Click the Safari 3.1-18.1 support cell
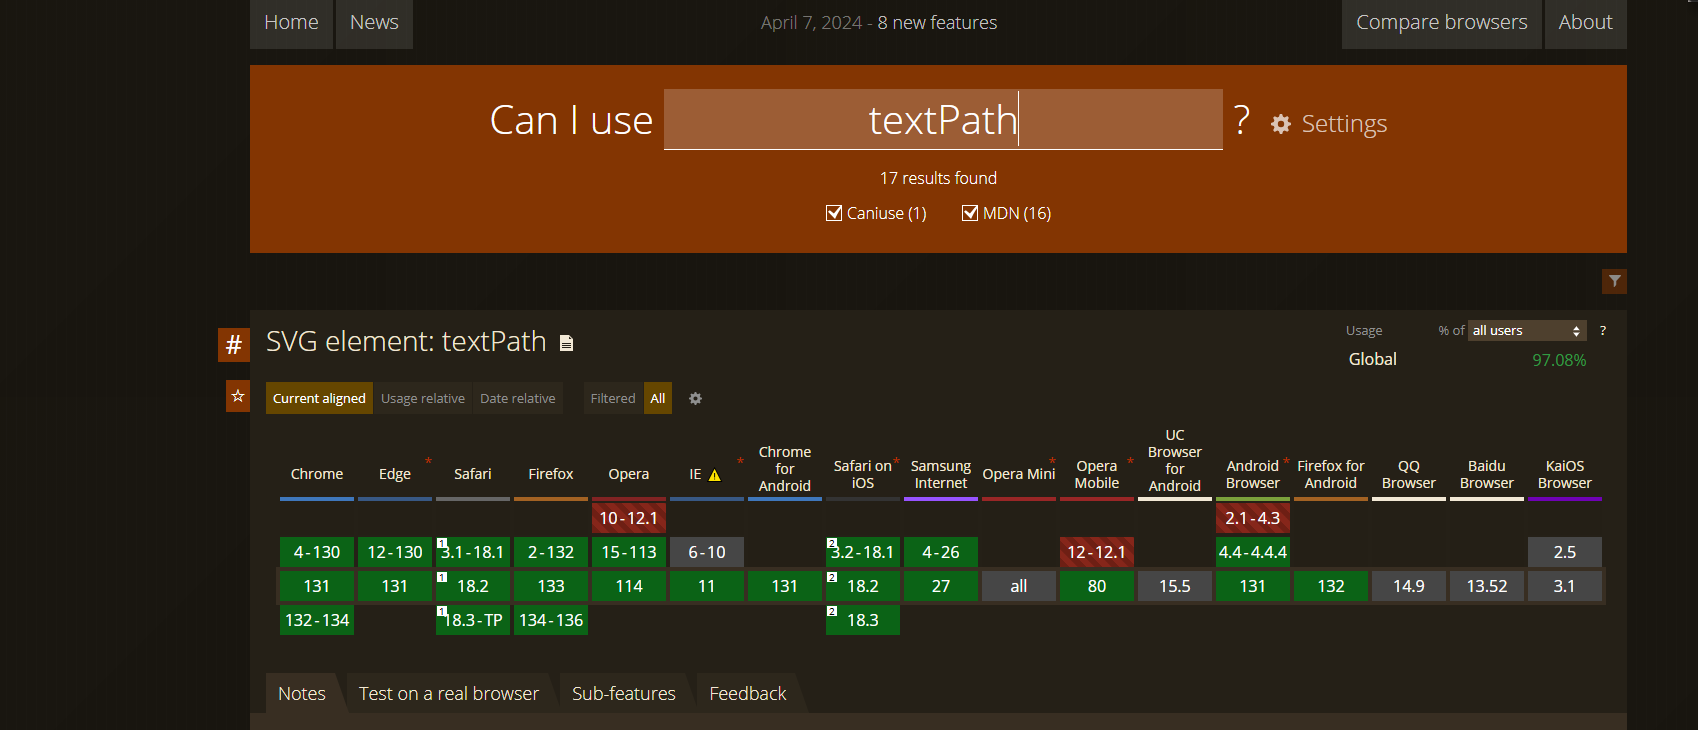Screen dimensions: 1698x730 point(473,552)
